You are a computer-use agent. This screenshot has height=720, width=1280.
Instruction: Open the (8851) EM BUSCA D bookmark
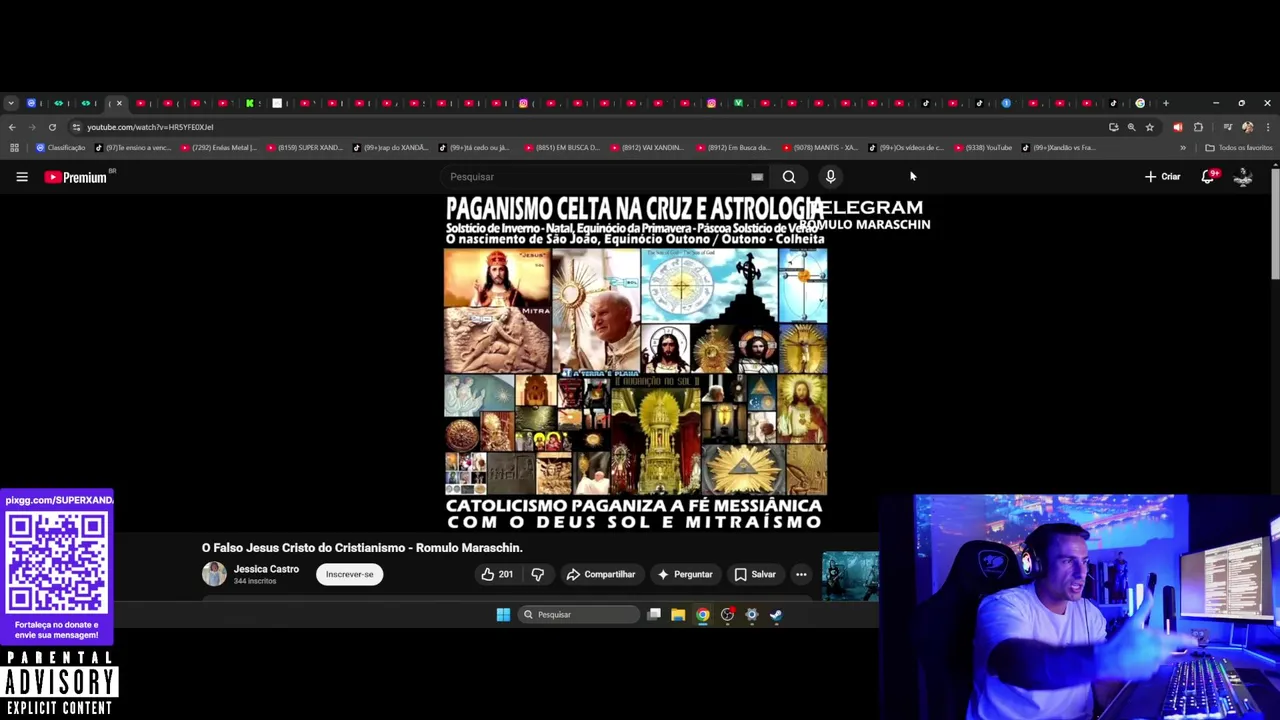pos(563,148)
